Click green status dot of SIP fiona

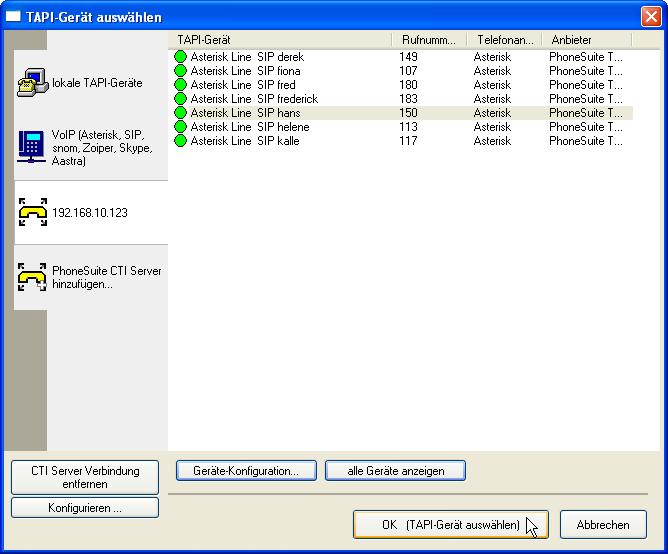tap(181, 71)
